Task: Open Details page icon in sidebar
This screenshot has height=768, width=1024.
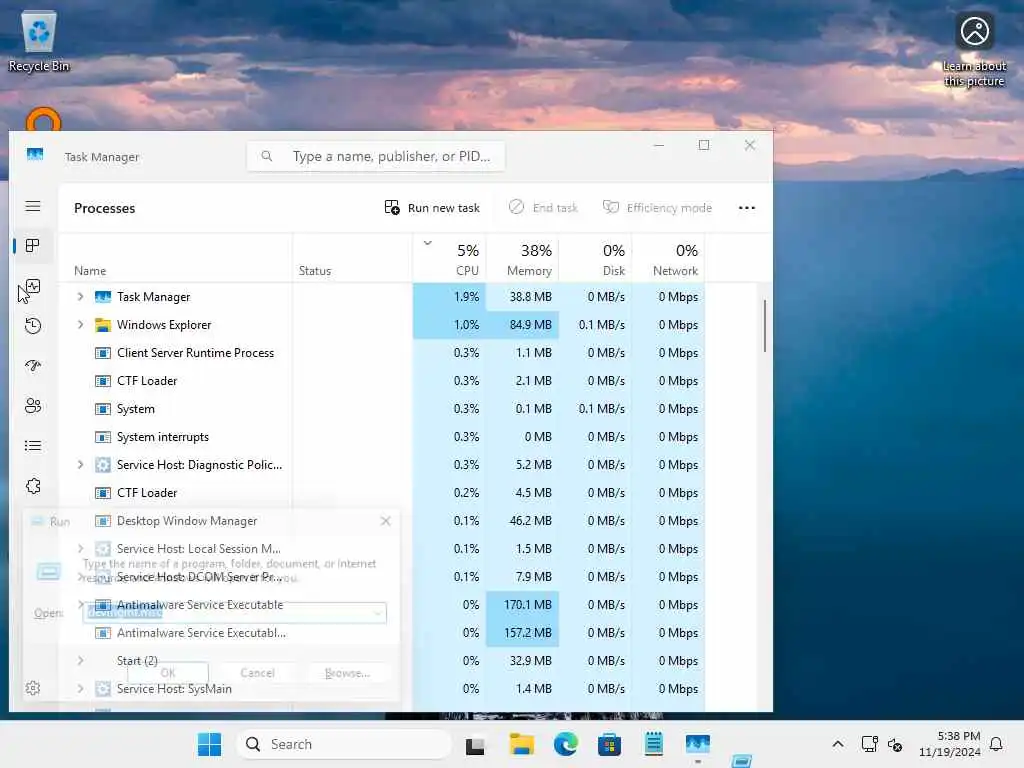Action: [x=33, y=446]
